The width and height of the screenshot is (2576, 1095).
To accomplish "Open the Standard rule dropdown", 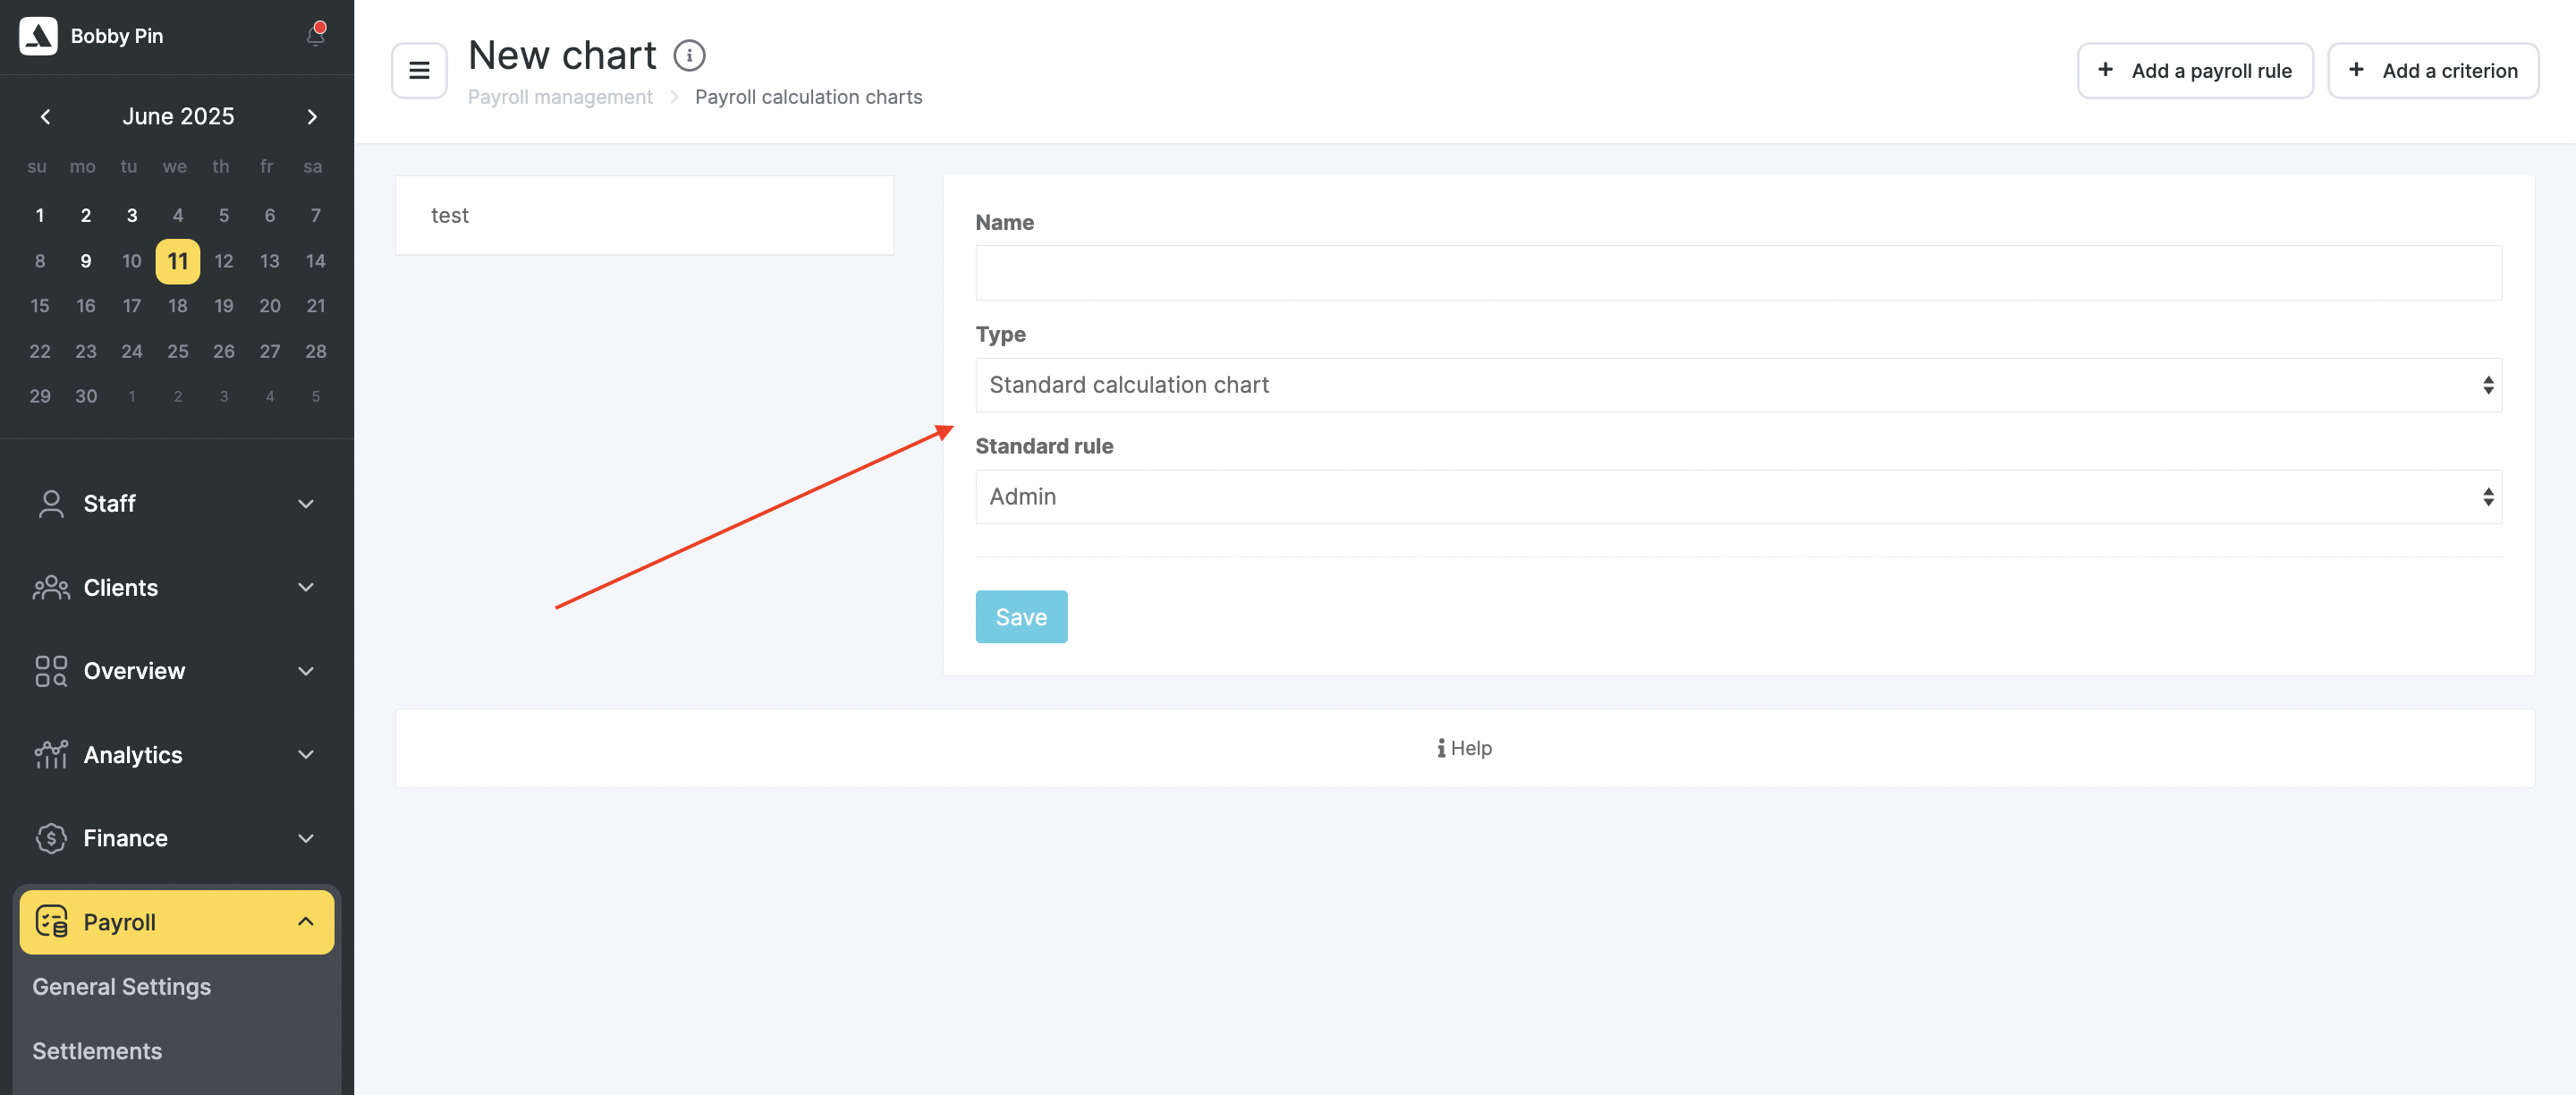I will pos(1738,497).
